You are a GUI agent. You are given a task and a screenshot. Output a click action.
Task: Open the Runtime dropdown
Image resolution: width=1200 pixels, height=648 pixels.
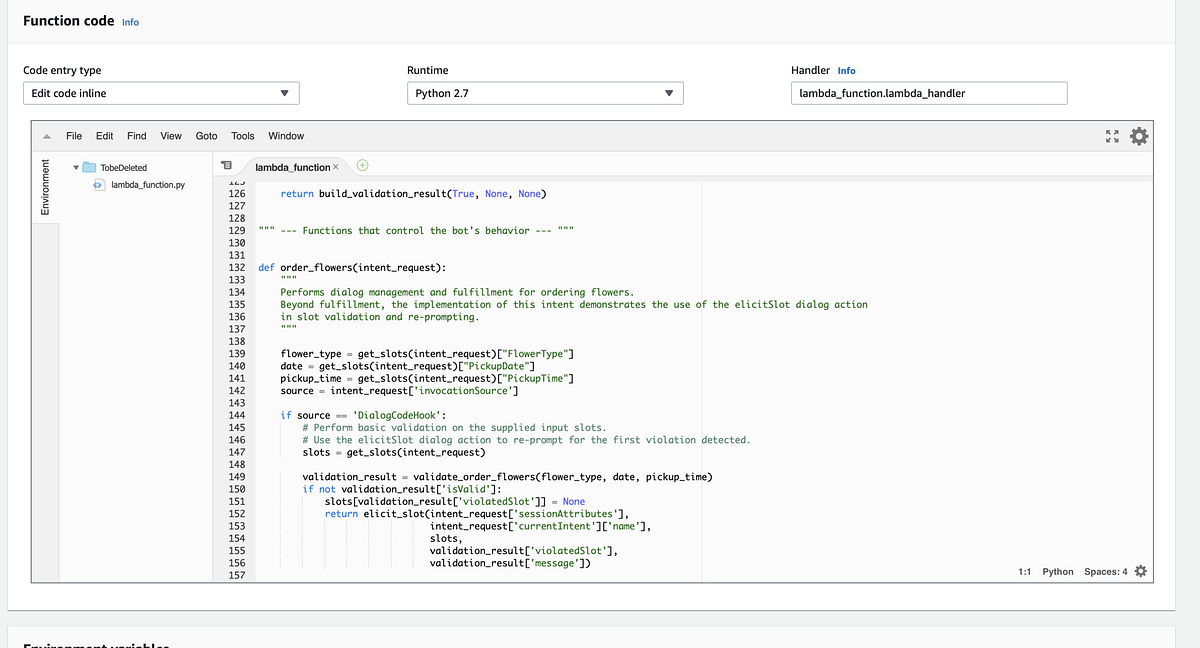tap(544, 92)
